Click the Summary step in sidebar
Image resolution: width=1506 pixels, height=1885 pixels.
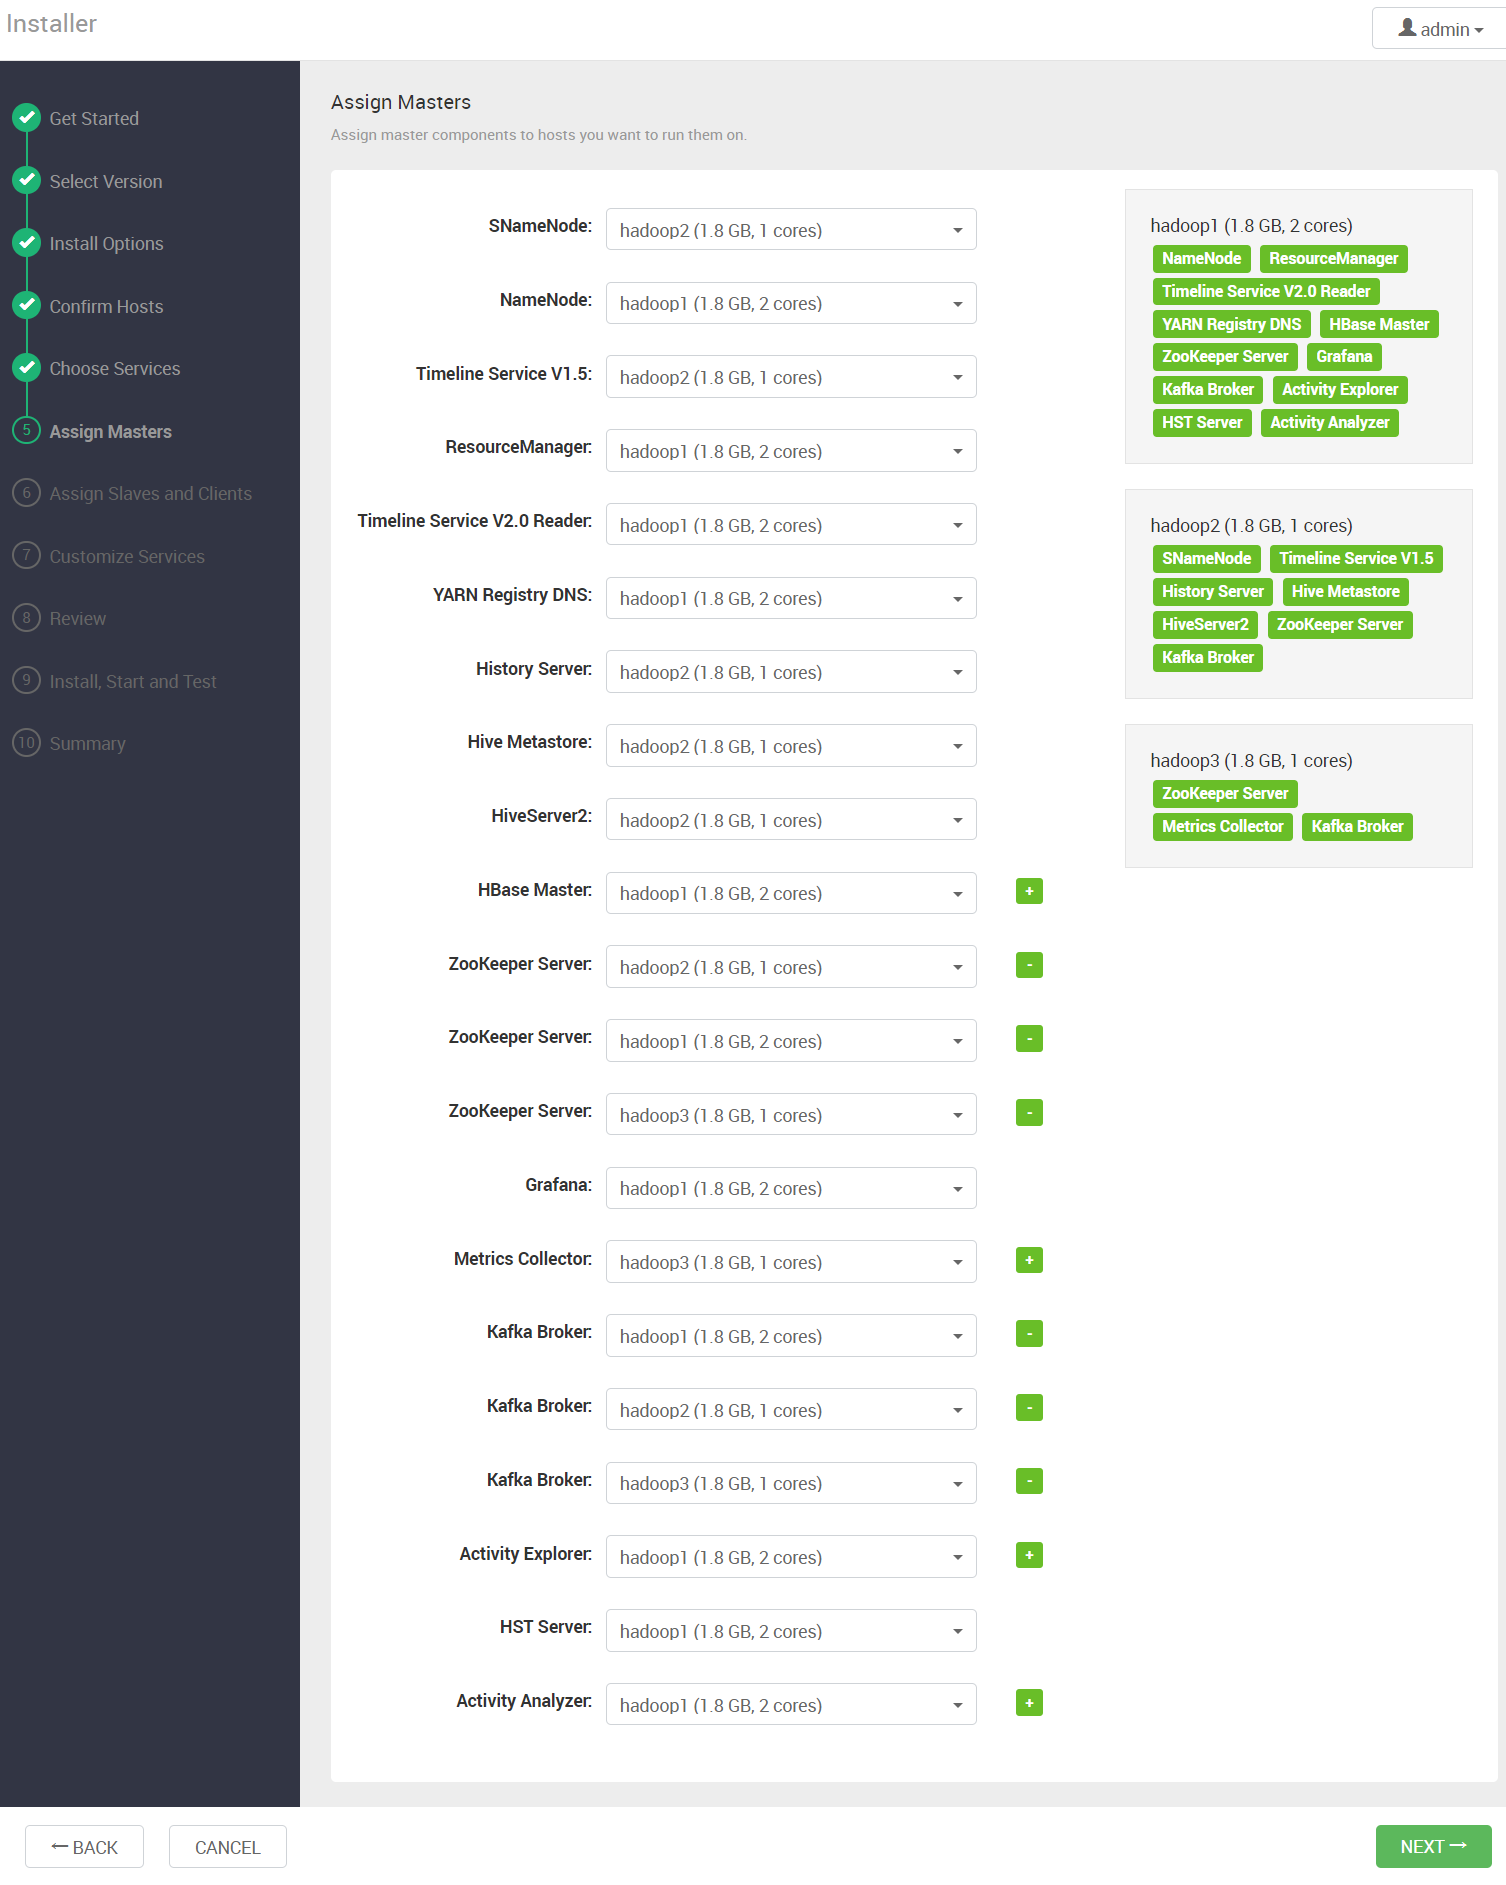coord(88,743)
